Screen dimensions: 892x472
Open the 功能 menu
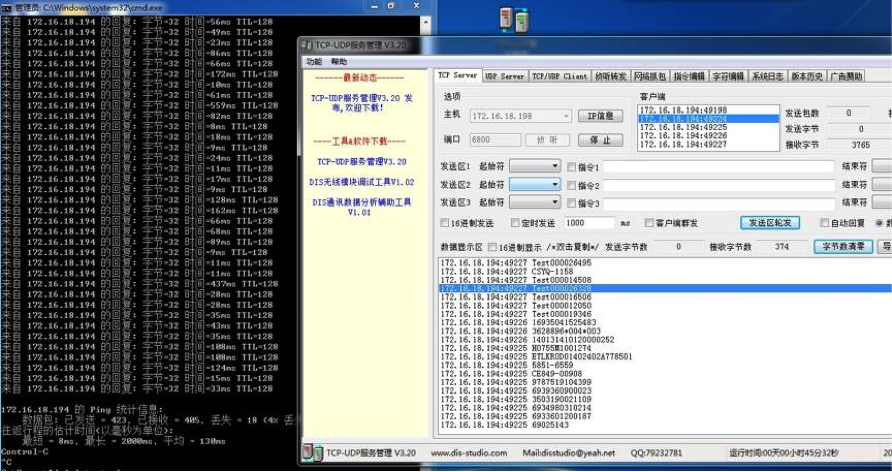314,62
